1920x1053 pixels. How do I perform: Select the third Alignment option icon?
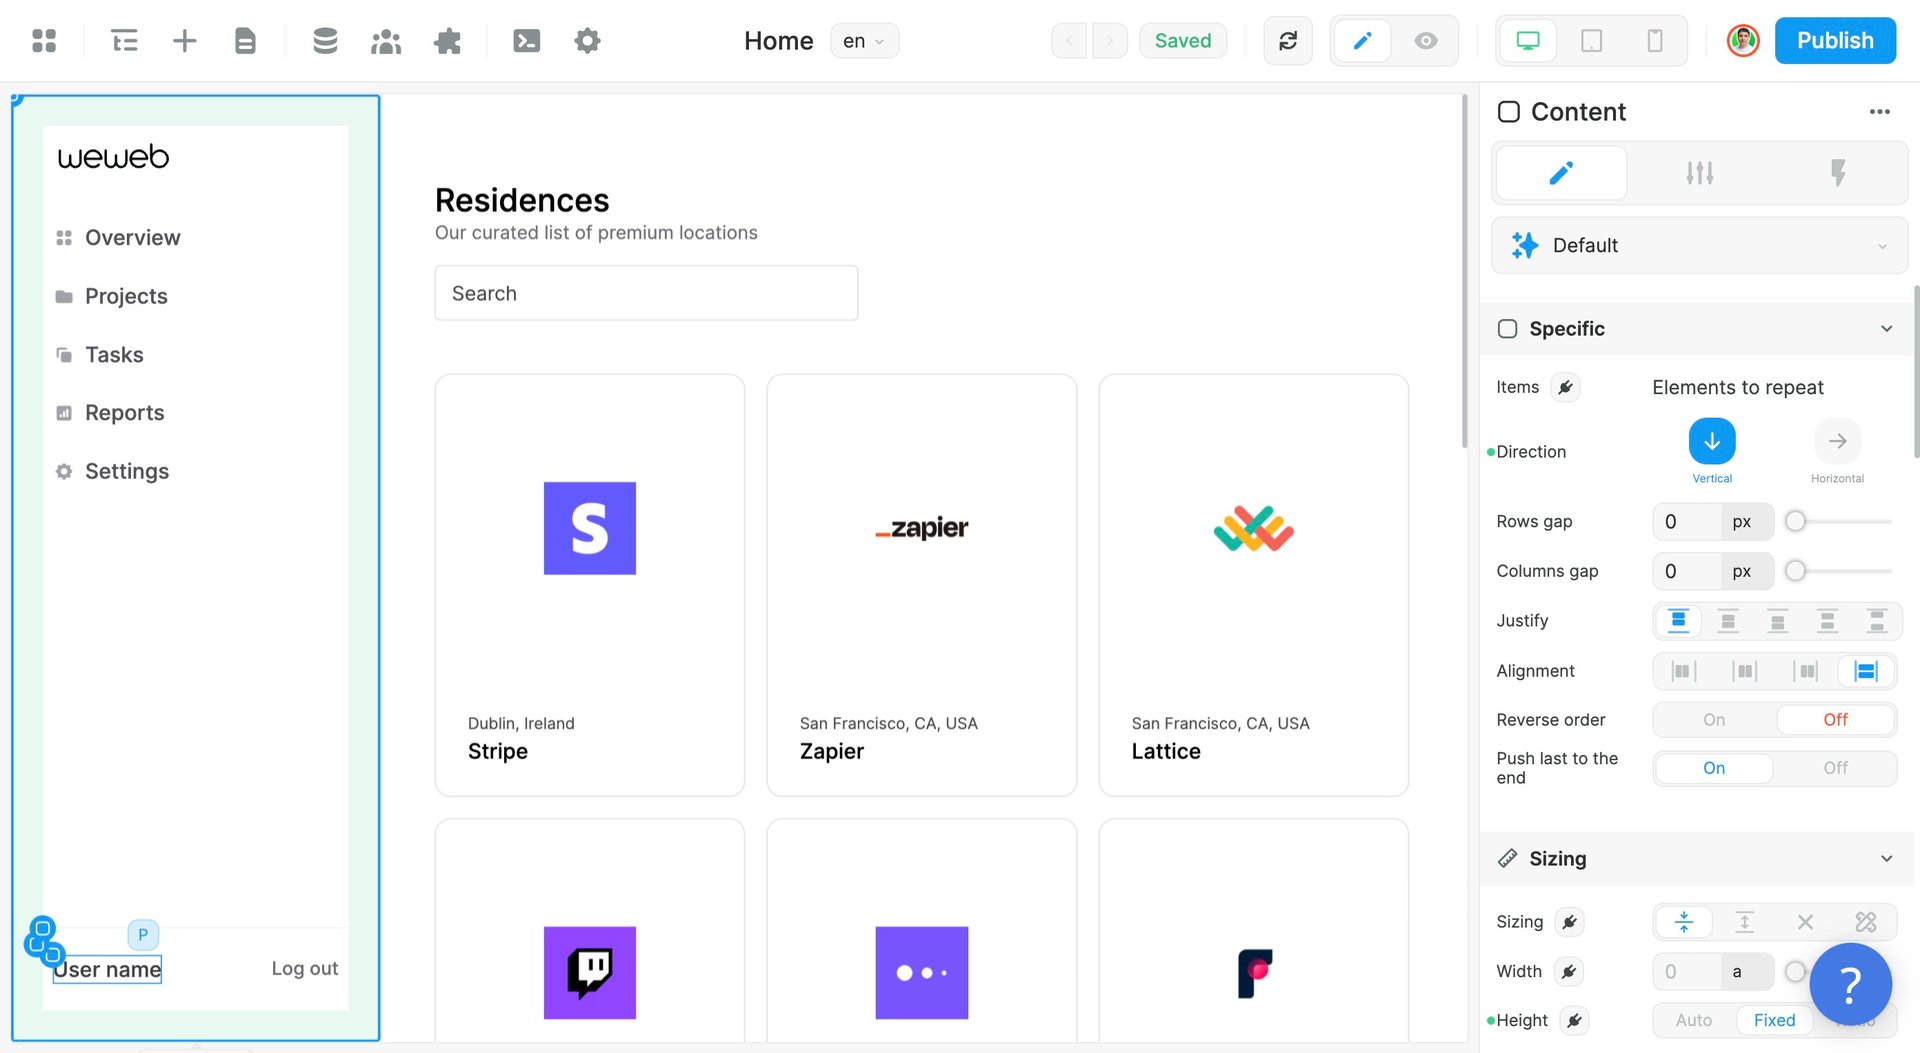pos(1806,671)
